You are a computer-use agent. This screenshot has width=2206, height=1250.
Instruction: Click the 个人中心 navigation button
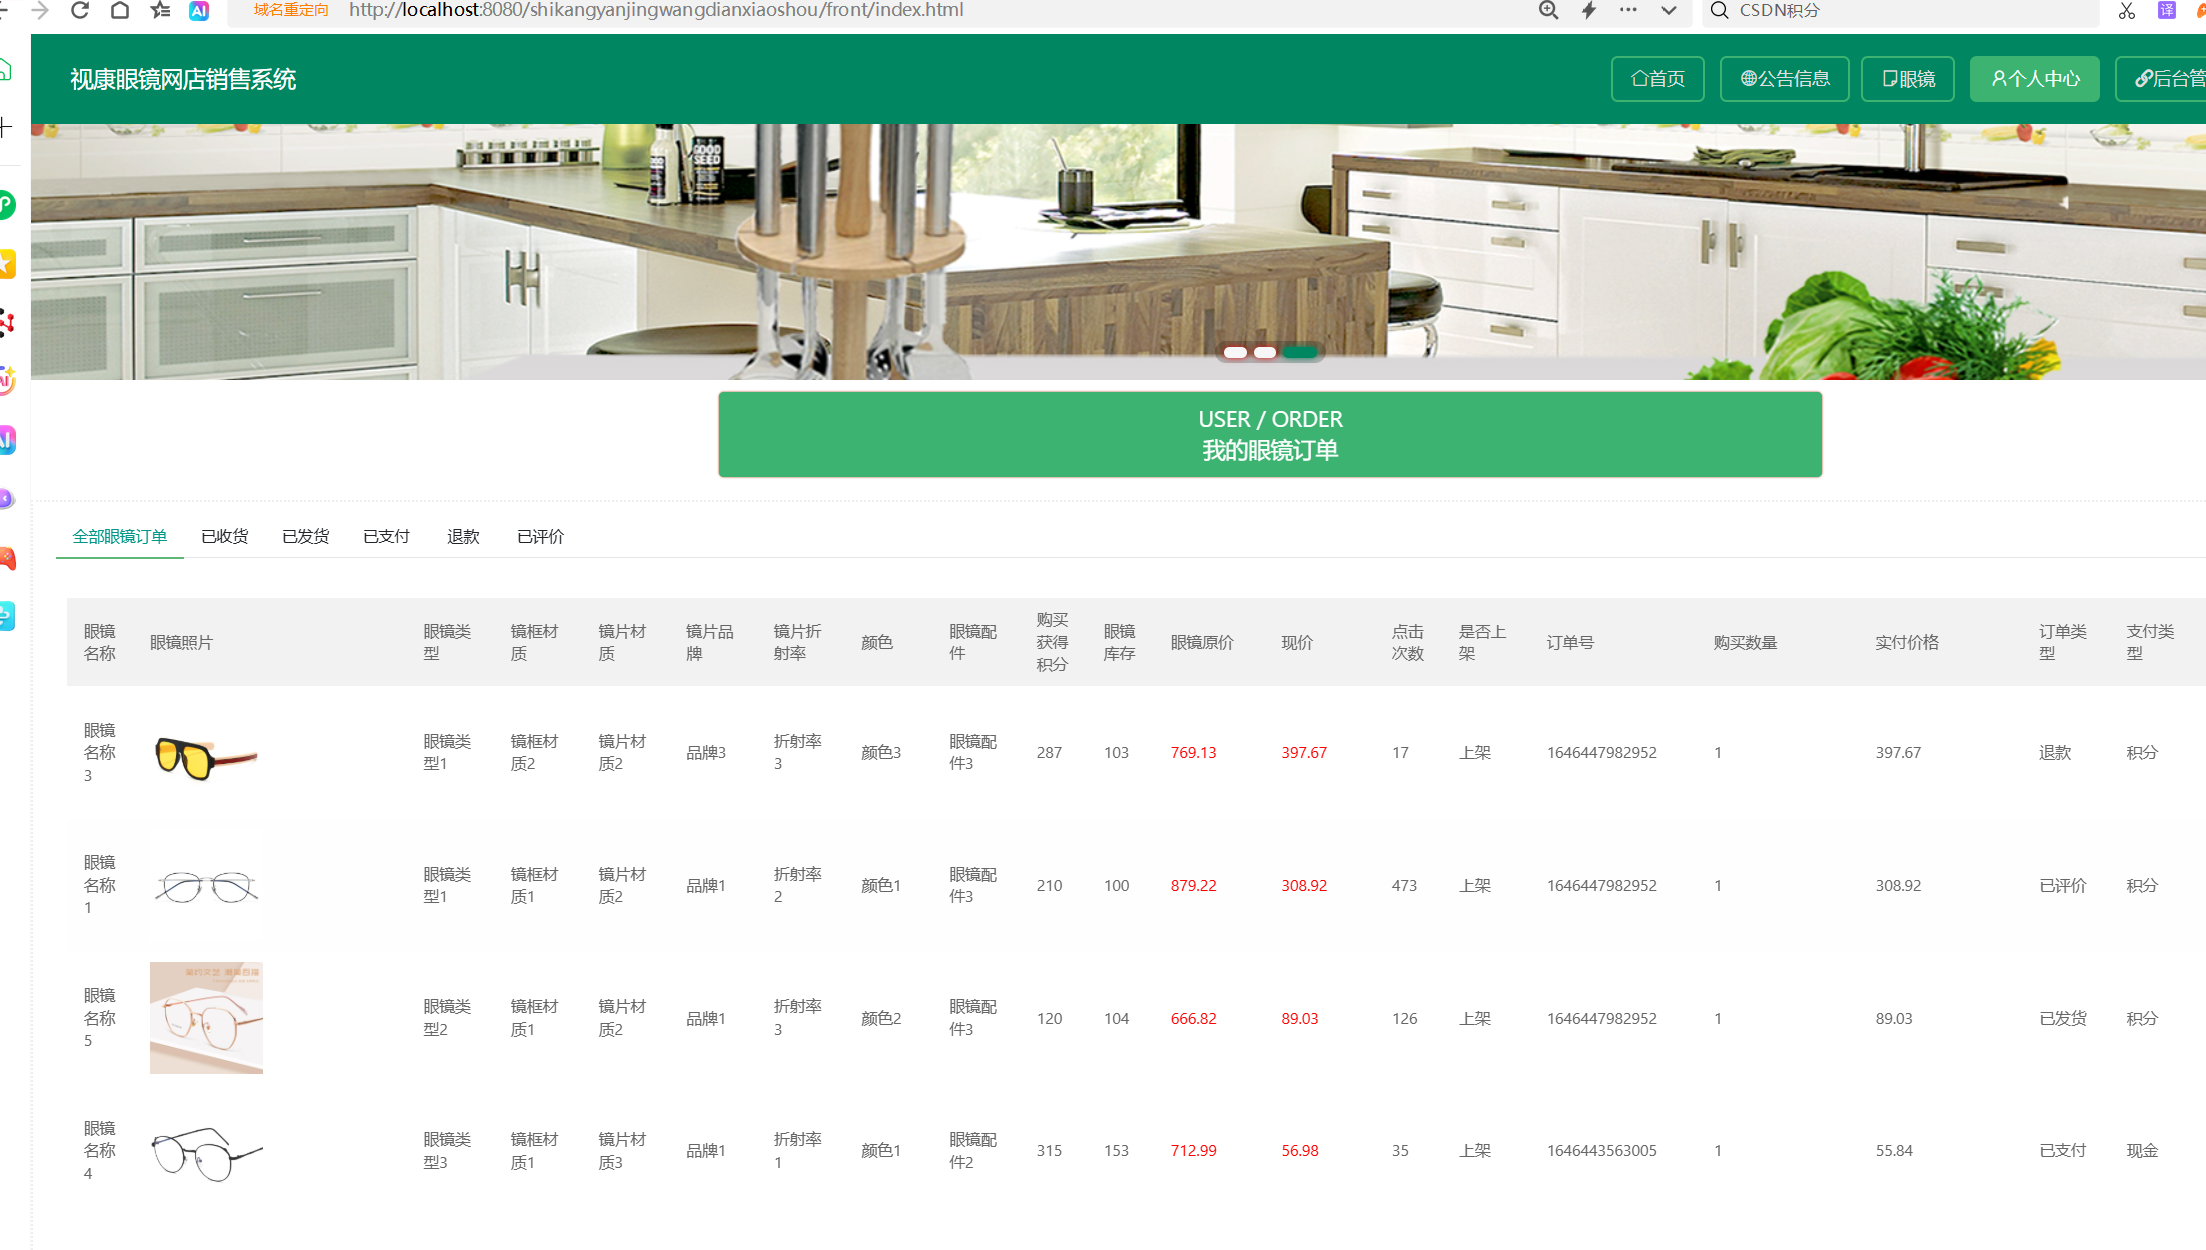point(2034,79)
